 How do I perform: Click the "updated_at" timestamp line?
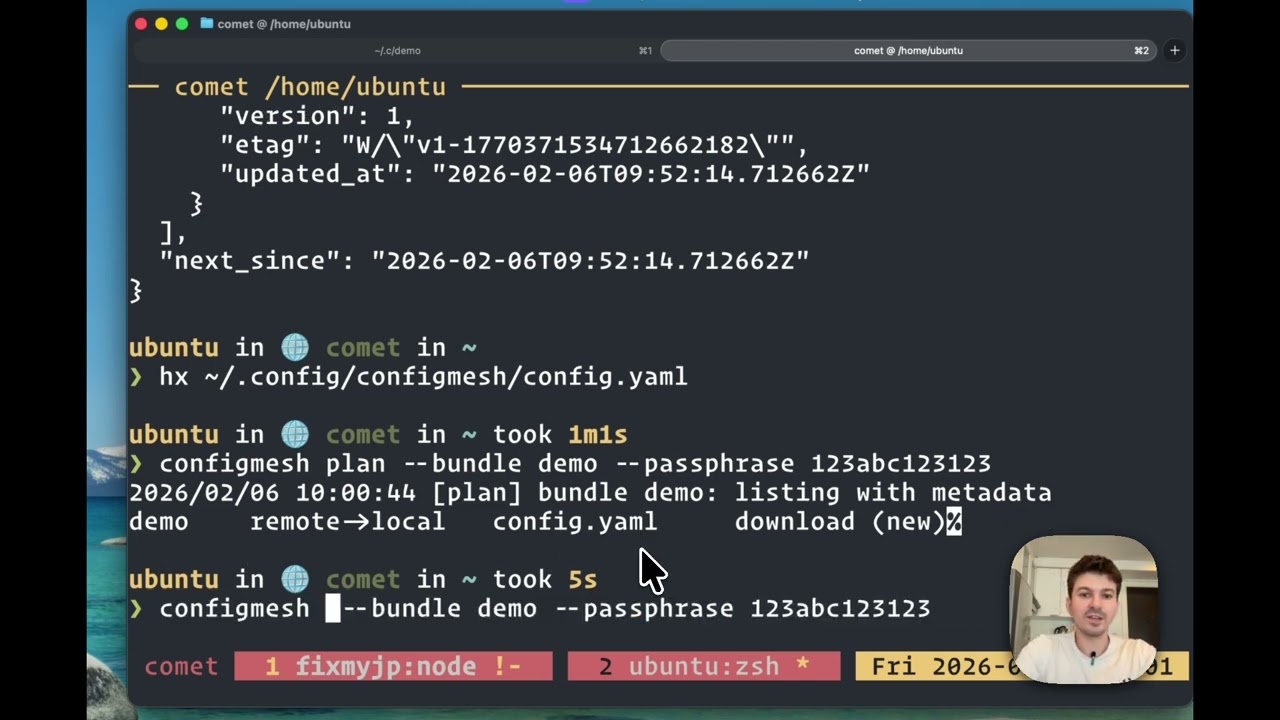pos(545,174)
